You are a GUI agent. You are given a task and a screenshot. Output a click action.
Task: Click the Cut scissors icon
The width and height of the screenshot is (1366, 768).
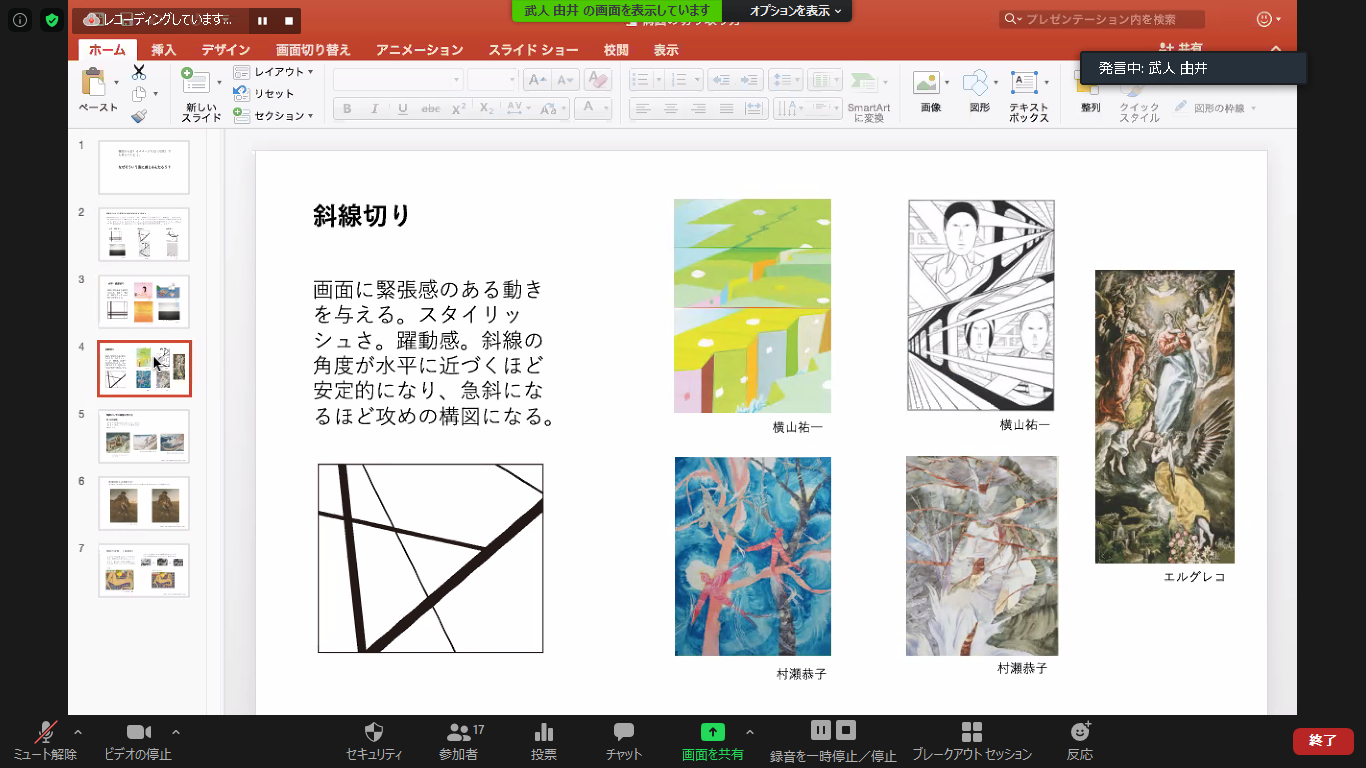tap(139, 72)
